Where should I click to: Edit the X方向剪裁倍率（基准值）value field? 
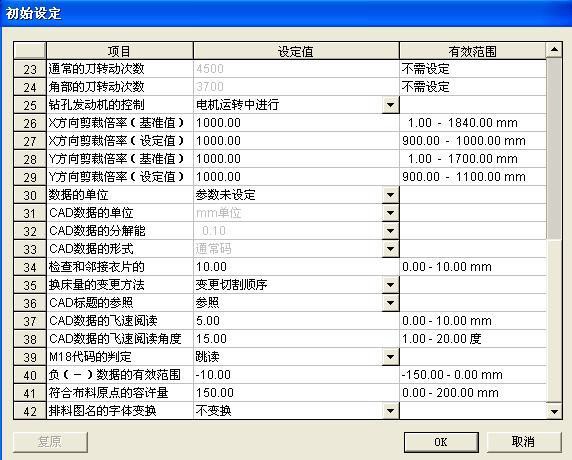[x=296, y=123]
